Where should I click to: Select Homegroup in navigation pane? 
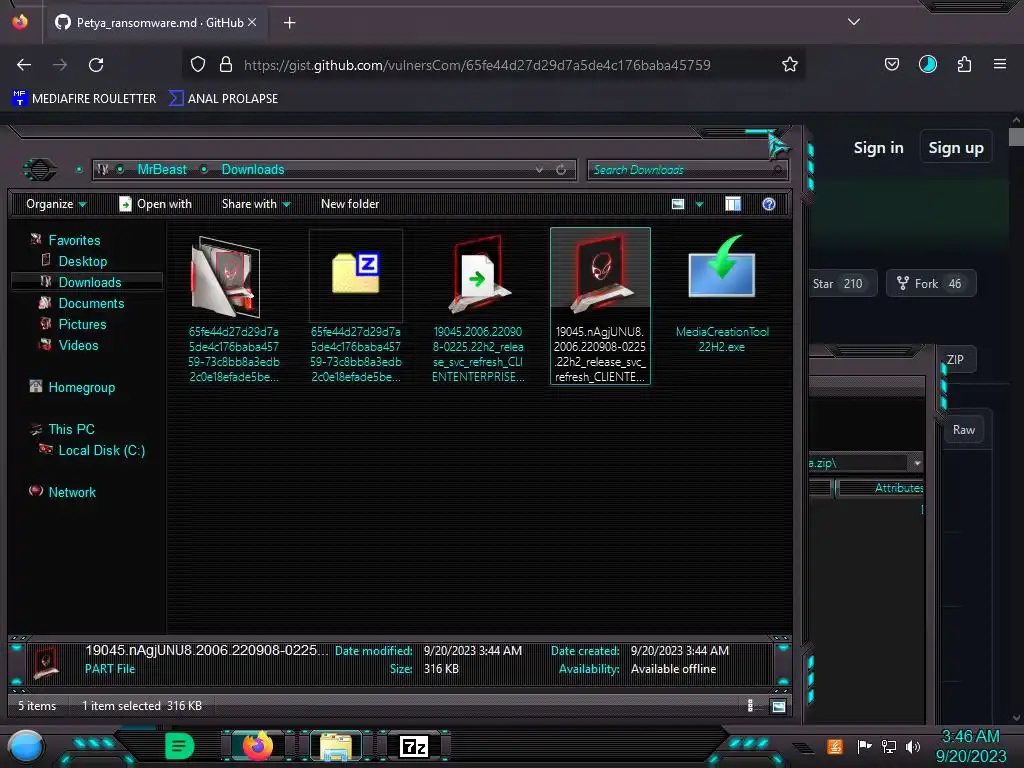click(x=81, y=387)
